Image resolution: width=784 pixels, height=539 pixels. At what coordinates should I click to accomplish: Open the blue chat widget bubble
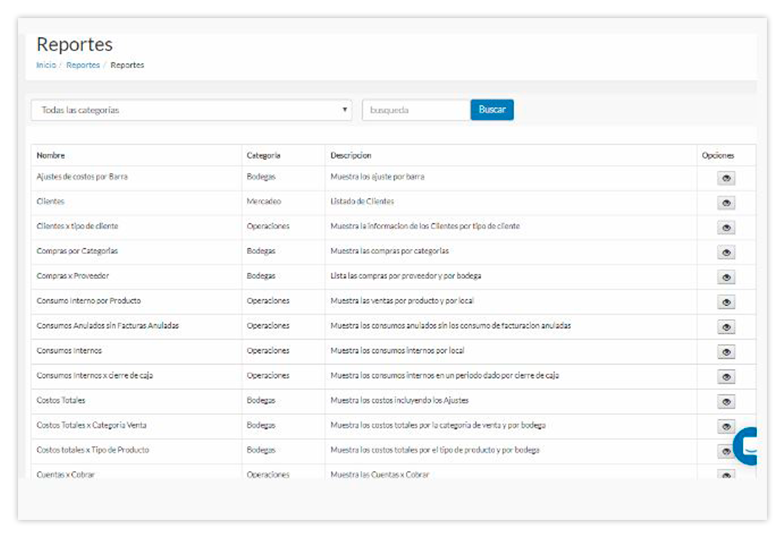[x=747, y=446]
